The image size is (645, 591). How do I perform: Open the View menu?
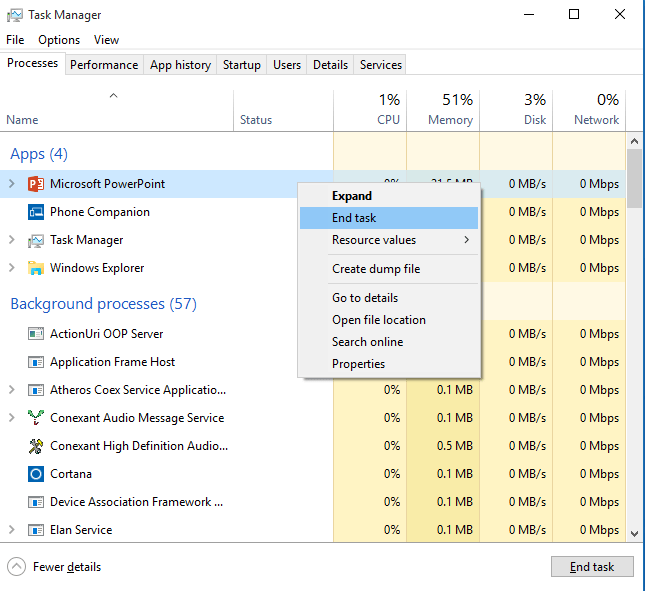[107, 40]
